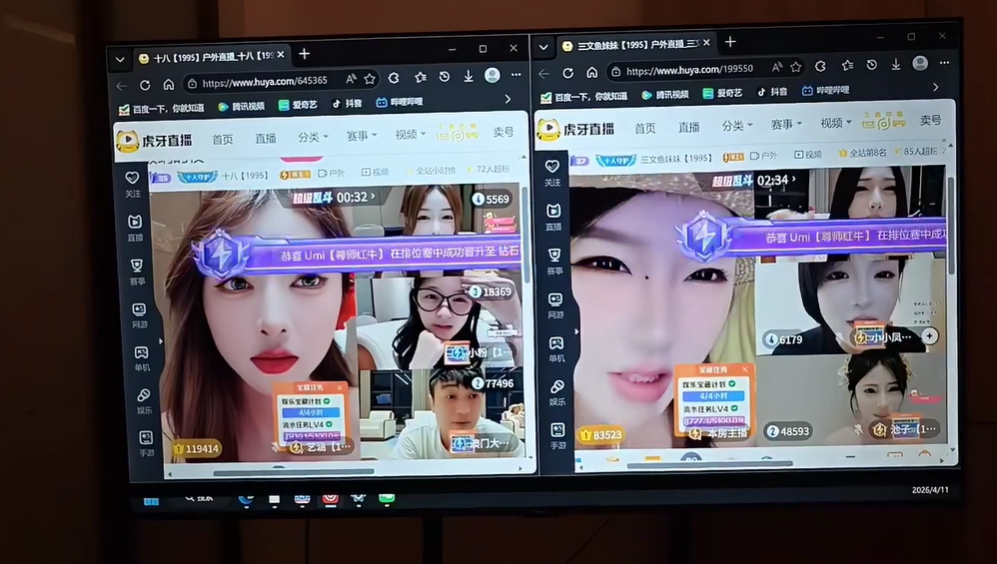997x564 pixels.
Task: Go to Home in right browser window
Action: pos(592,72)
